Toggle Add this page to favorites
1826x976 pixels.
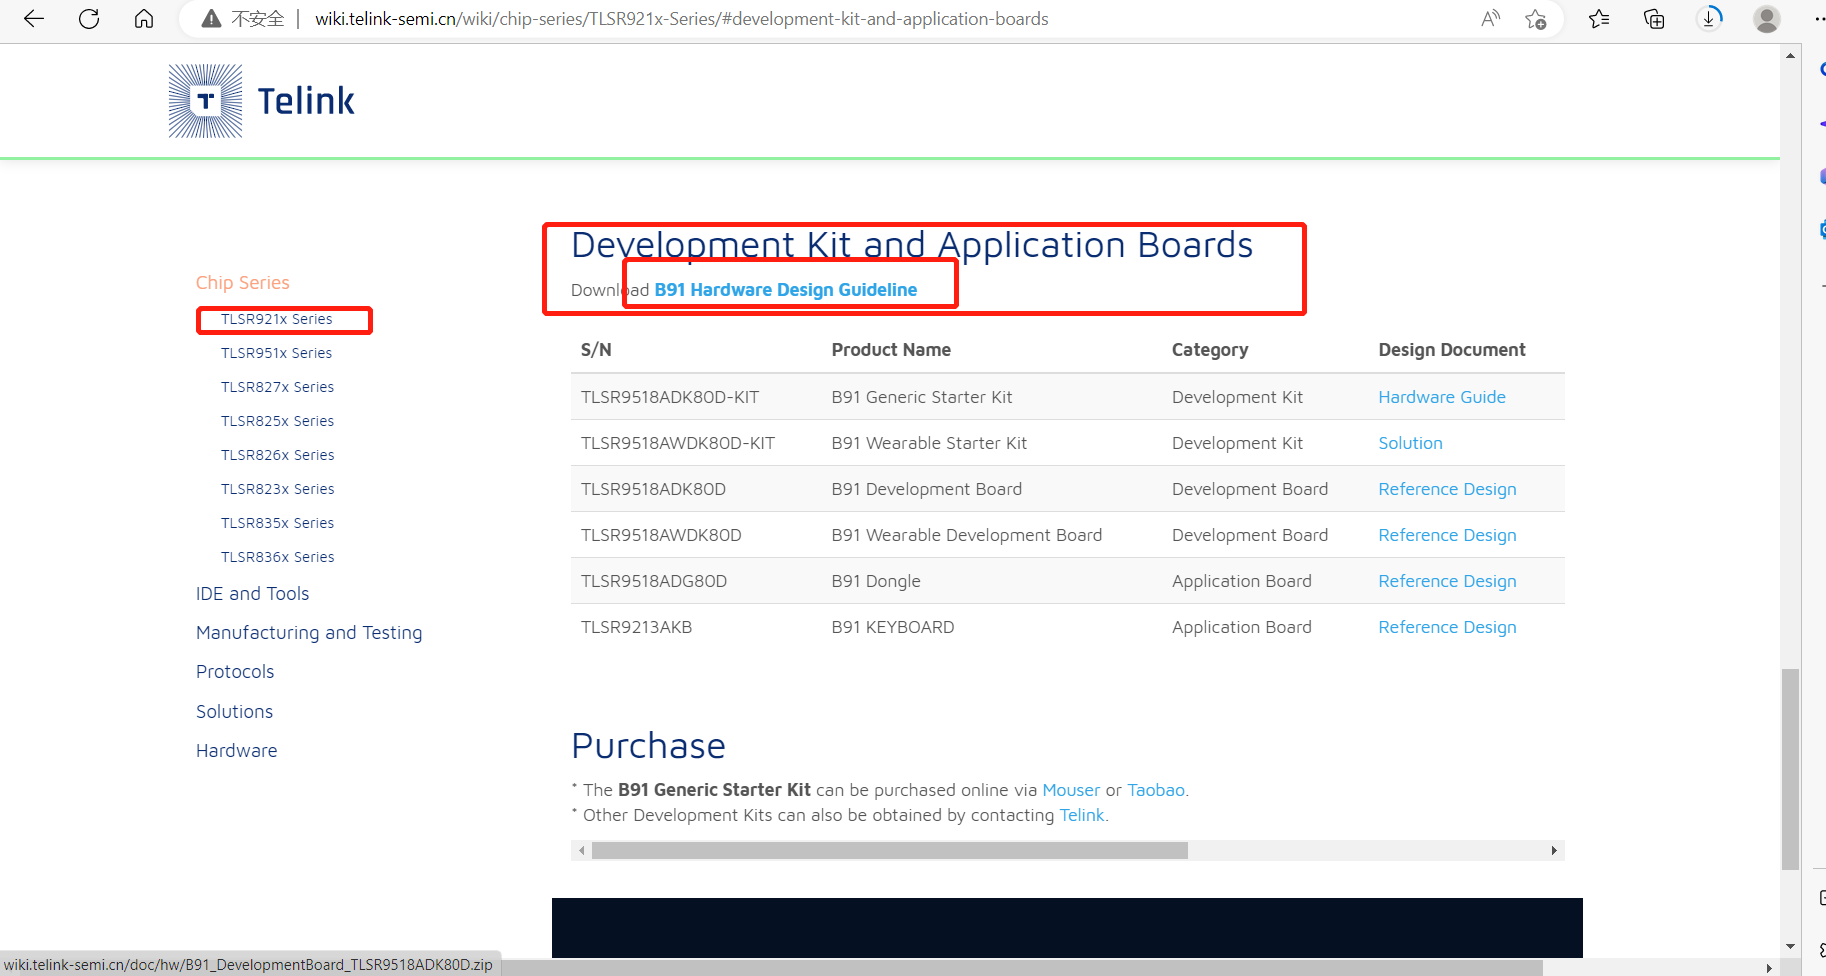pos(1537,18)
